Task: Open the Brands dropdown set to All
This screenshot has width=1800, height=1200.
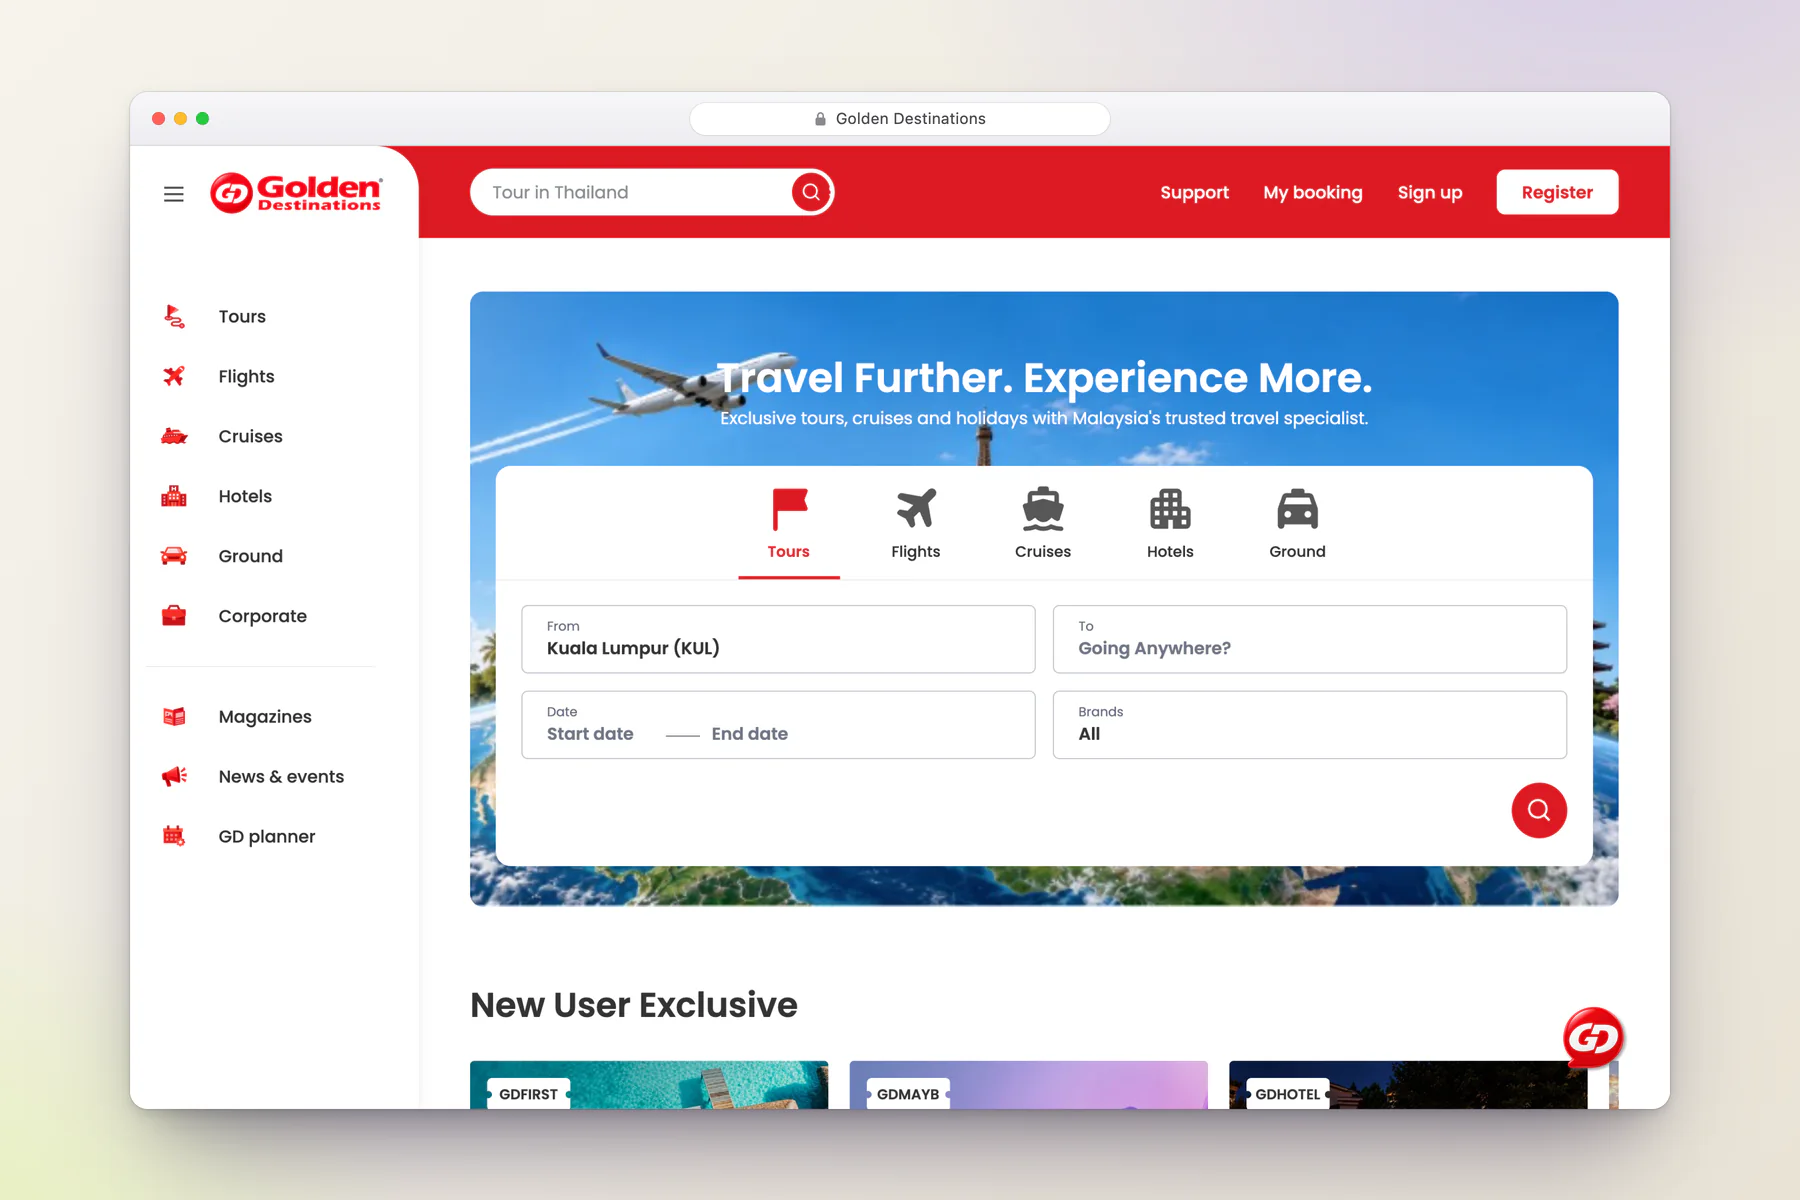Action: pos(1310,725)
